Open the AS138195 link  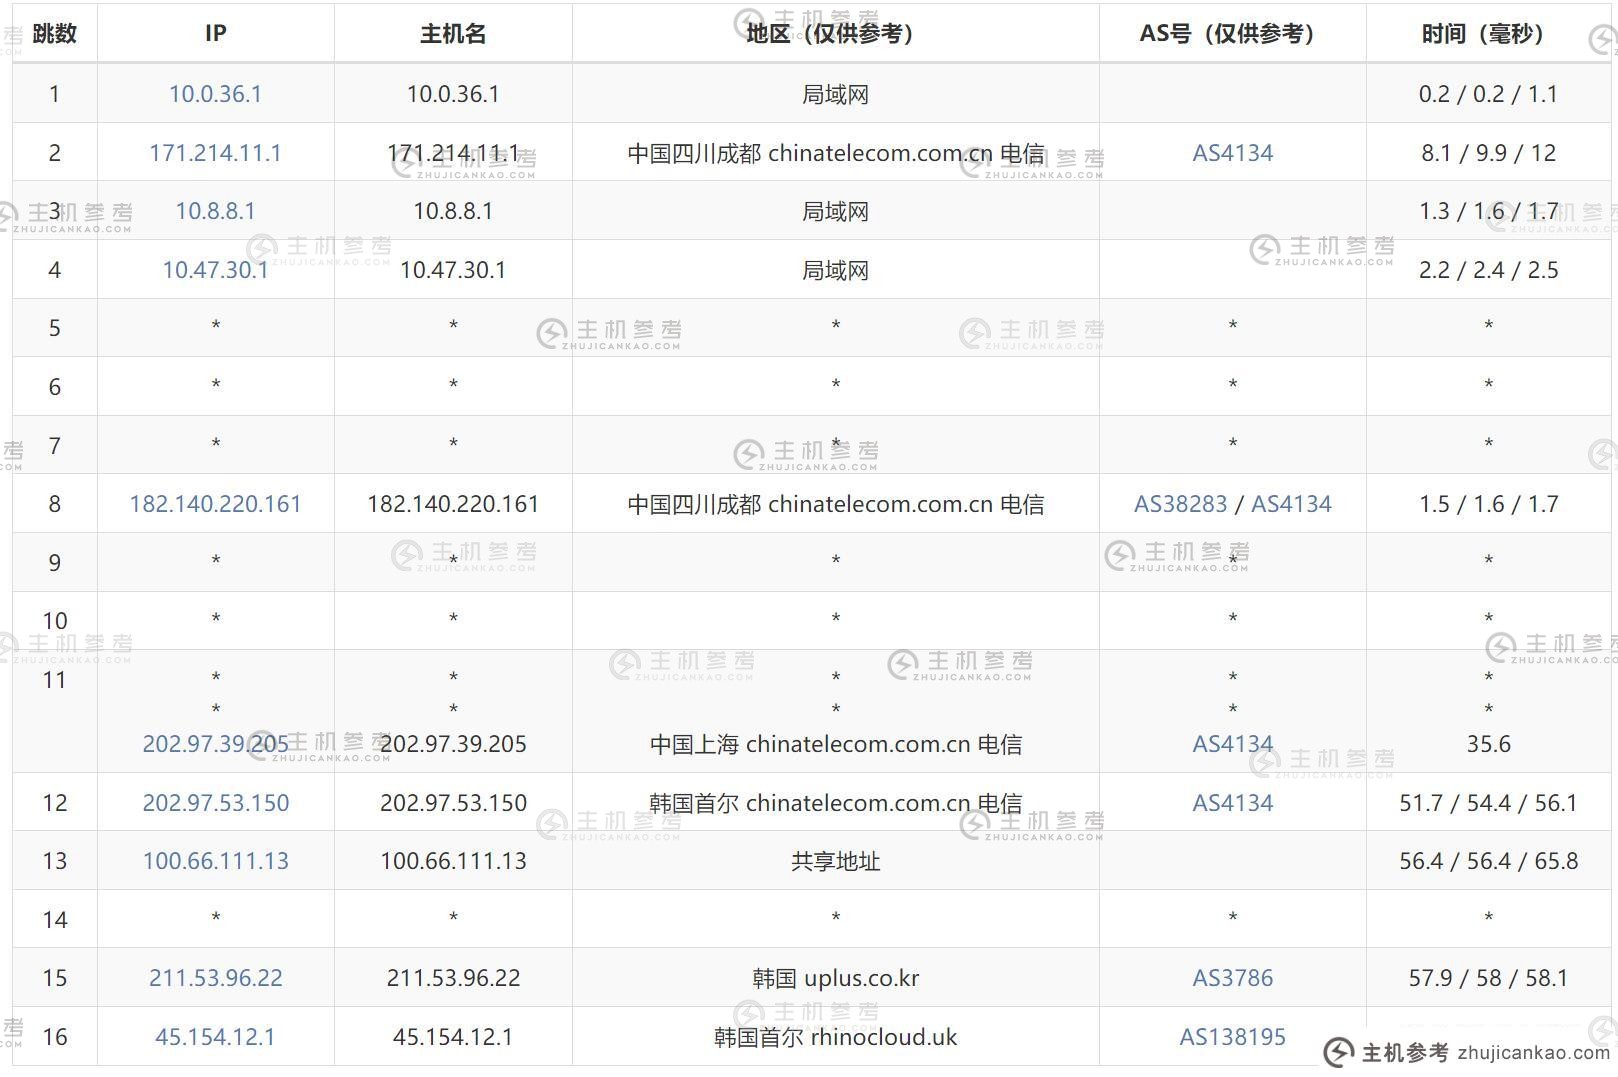[1232, 1037]
